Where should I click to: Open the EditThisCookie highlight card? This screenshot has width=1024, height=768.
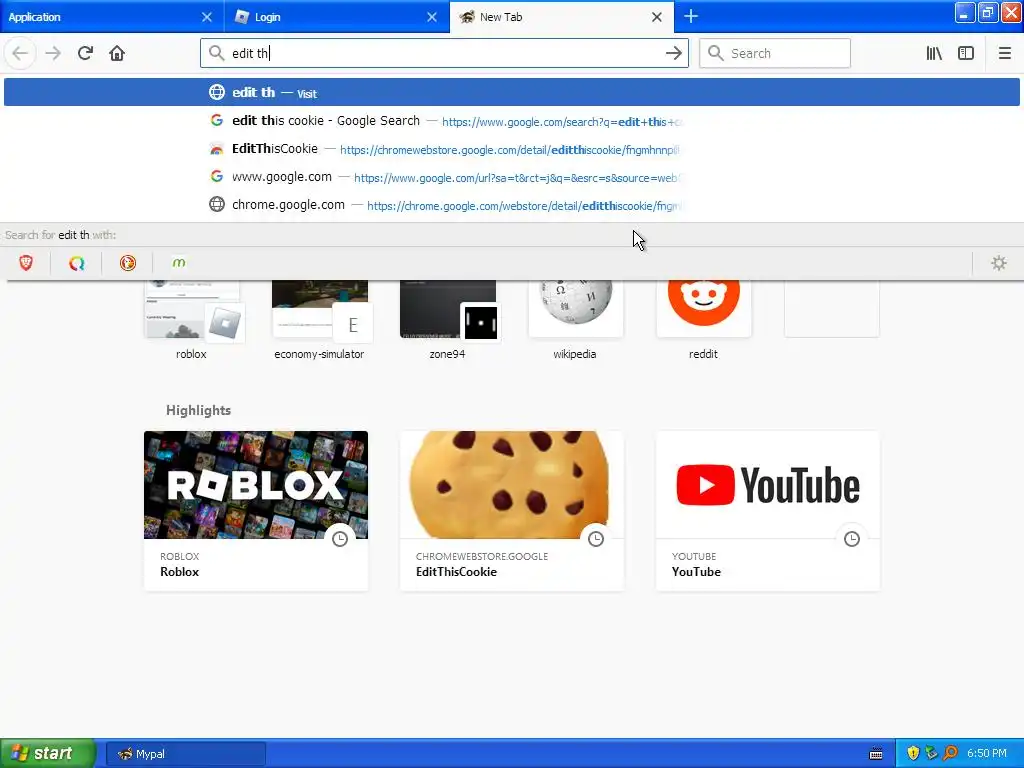[512, 511]
